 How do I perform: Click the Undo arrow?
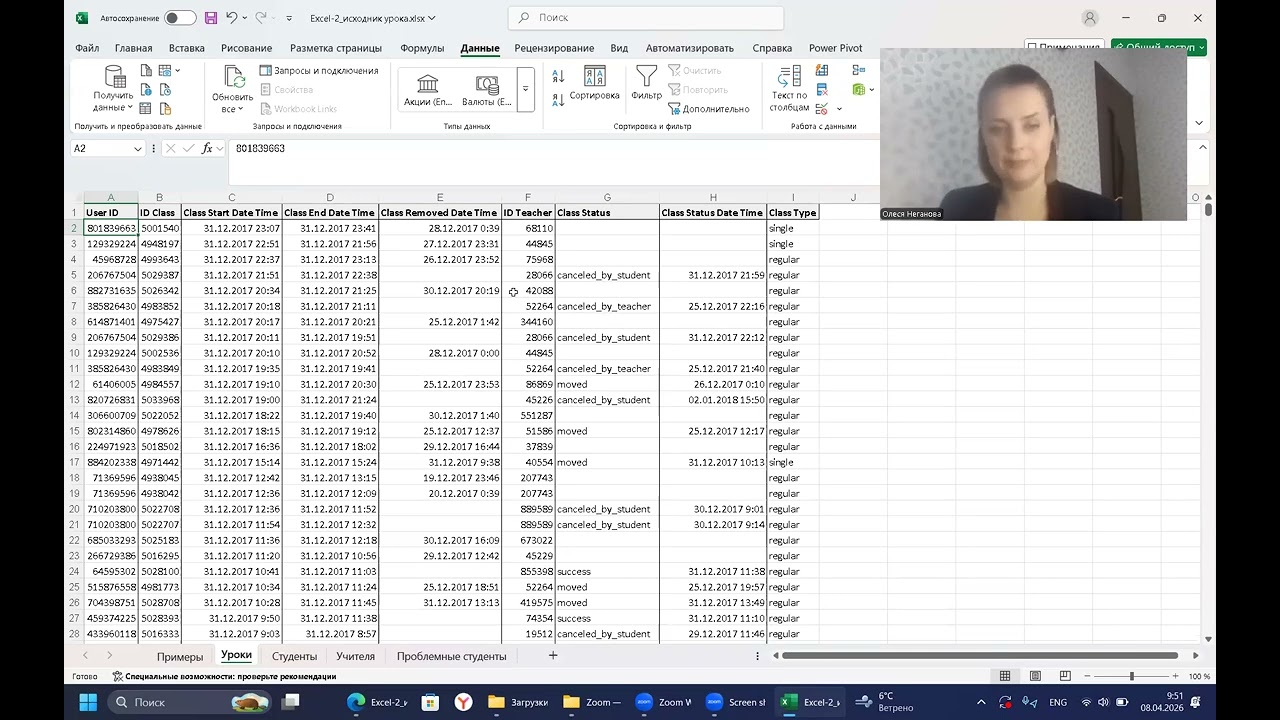pyautogui.click(x=232, y=18)
